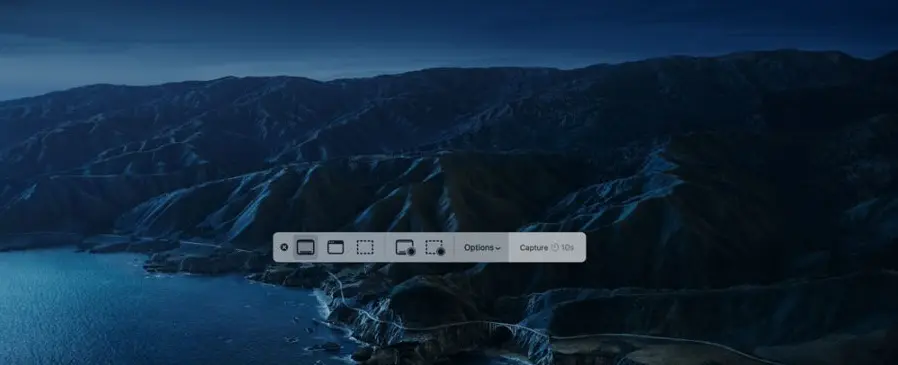
Task: Click the Options text label
Action: pyautogui.click(x=479, y=248)
